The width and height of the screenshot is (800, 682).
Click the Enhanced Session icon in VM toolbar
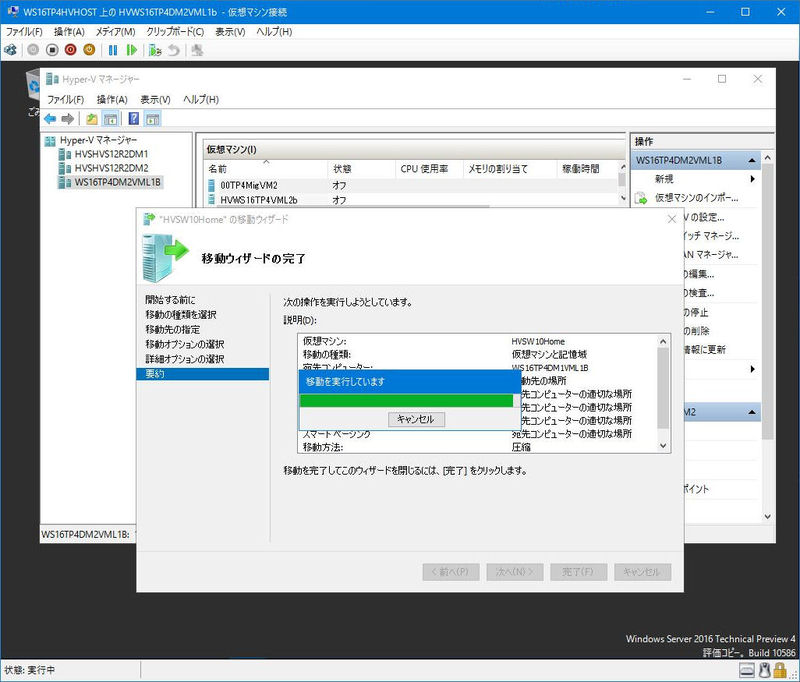(x=197, y=50)
